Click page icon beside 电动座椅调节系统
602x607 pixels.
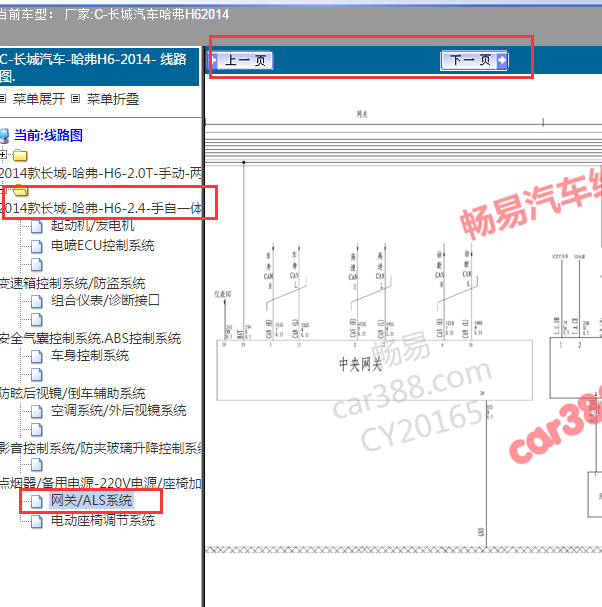coord(37,521)
